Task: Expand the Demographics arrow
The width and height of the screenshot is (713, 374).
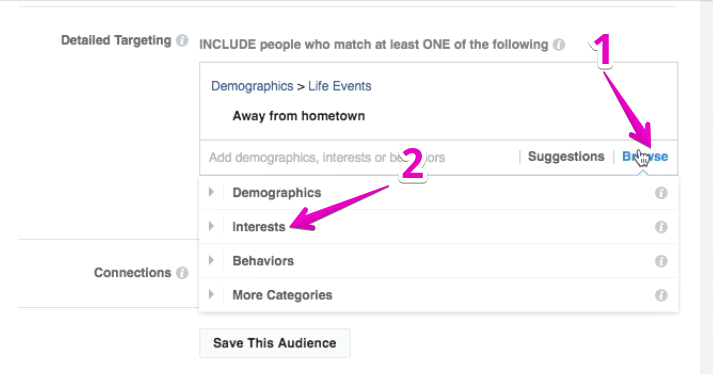Action: point(211,192)
